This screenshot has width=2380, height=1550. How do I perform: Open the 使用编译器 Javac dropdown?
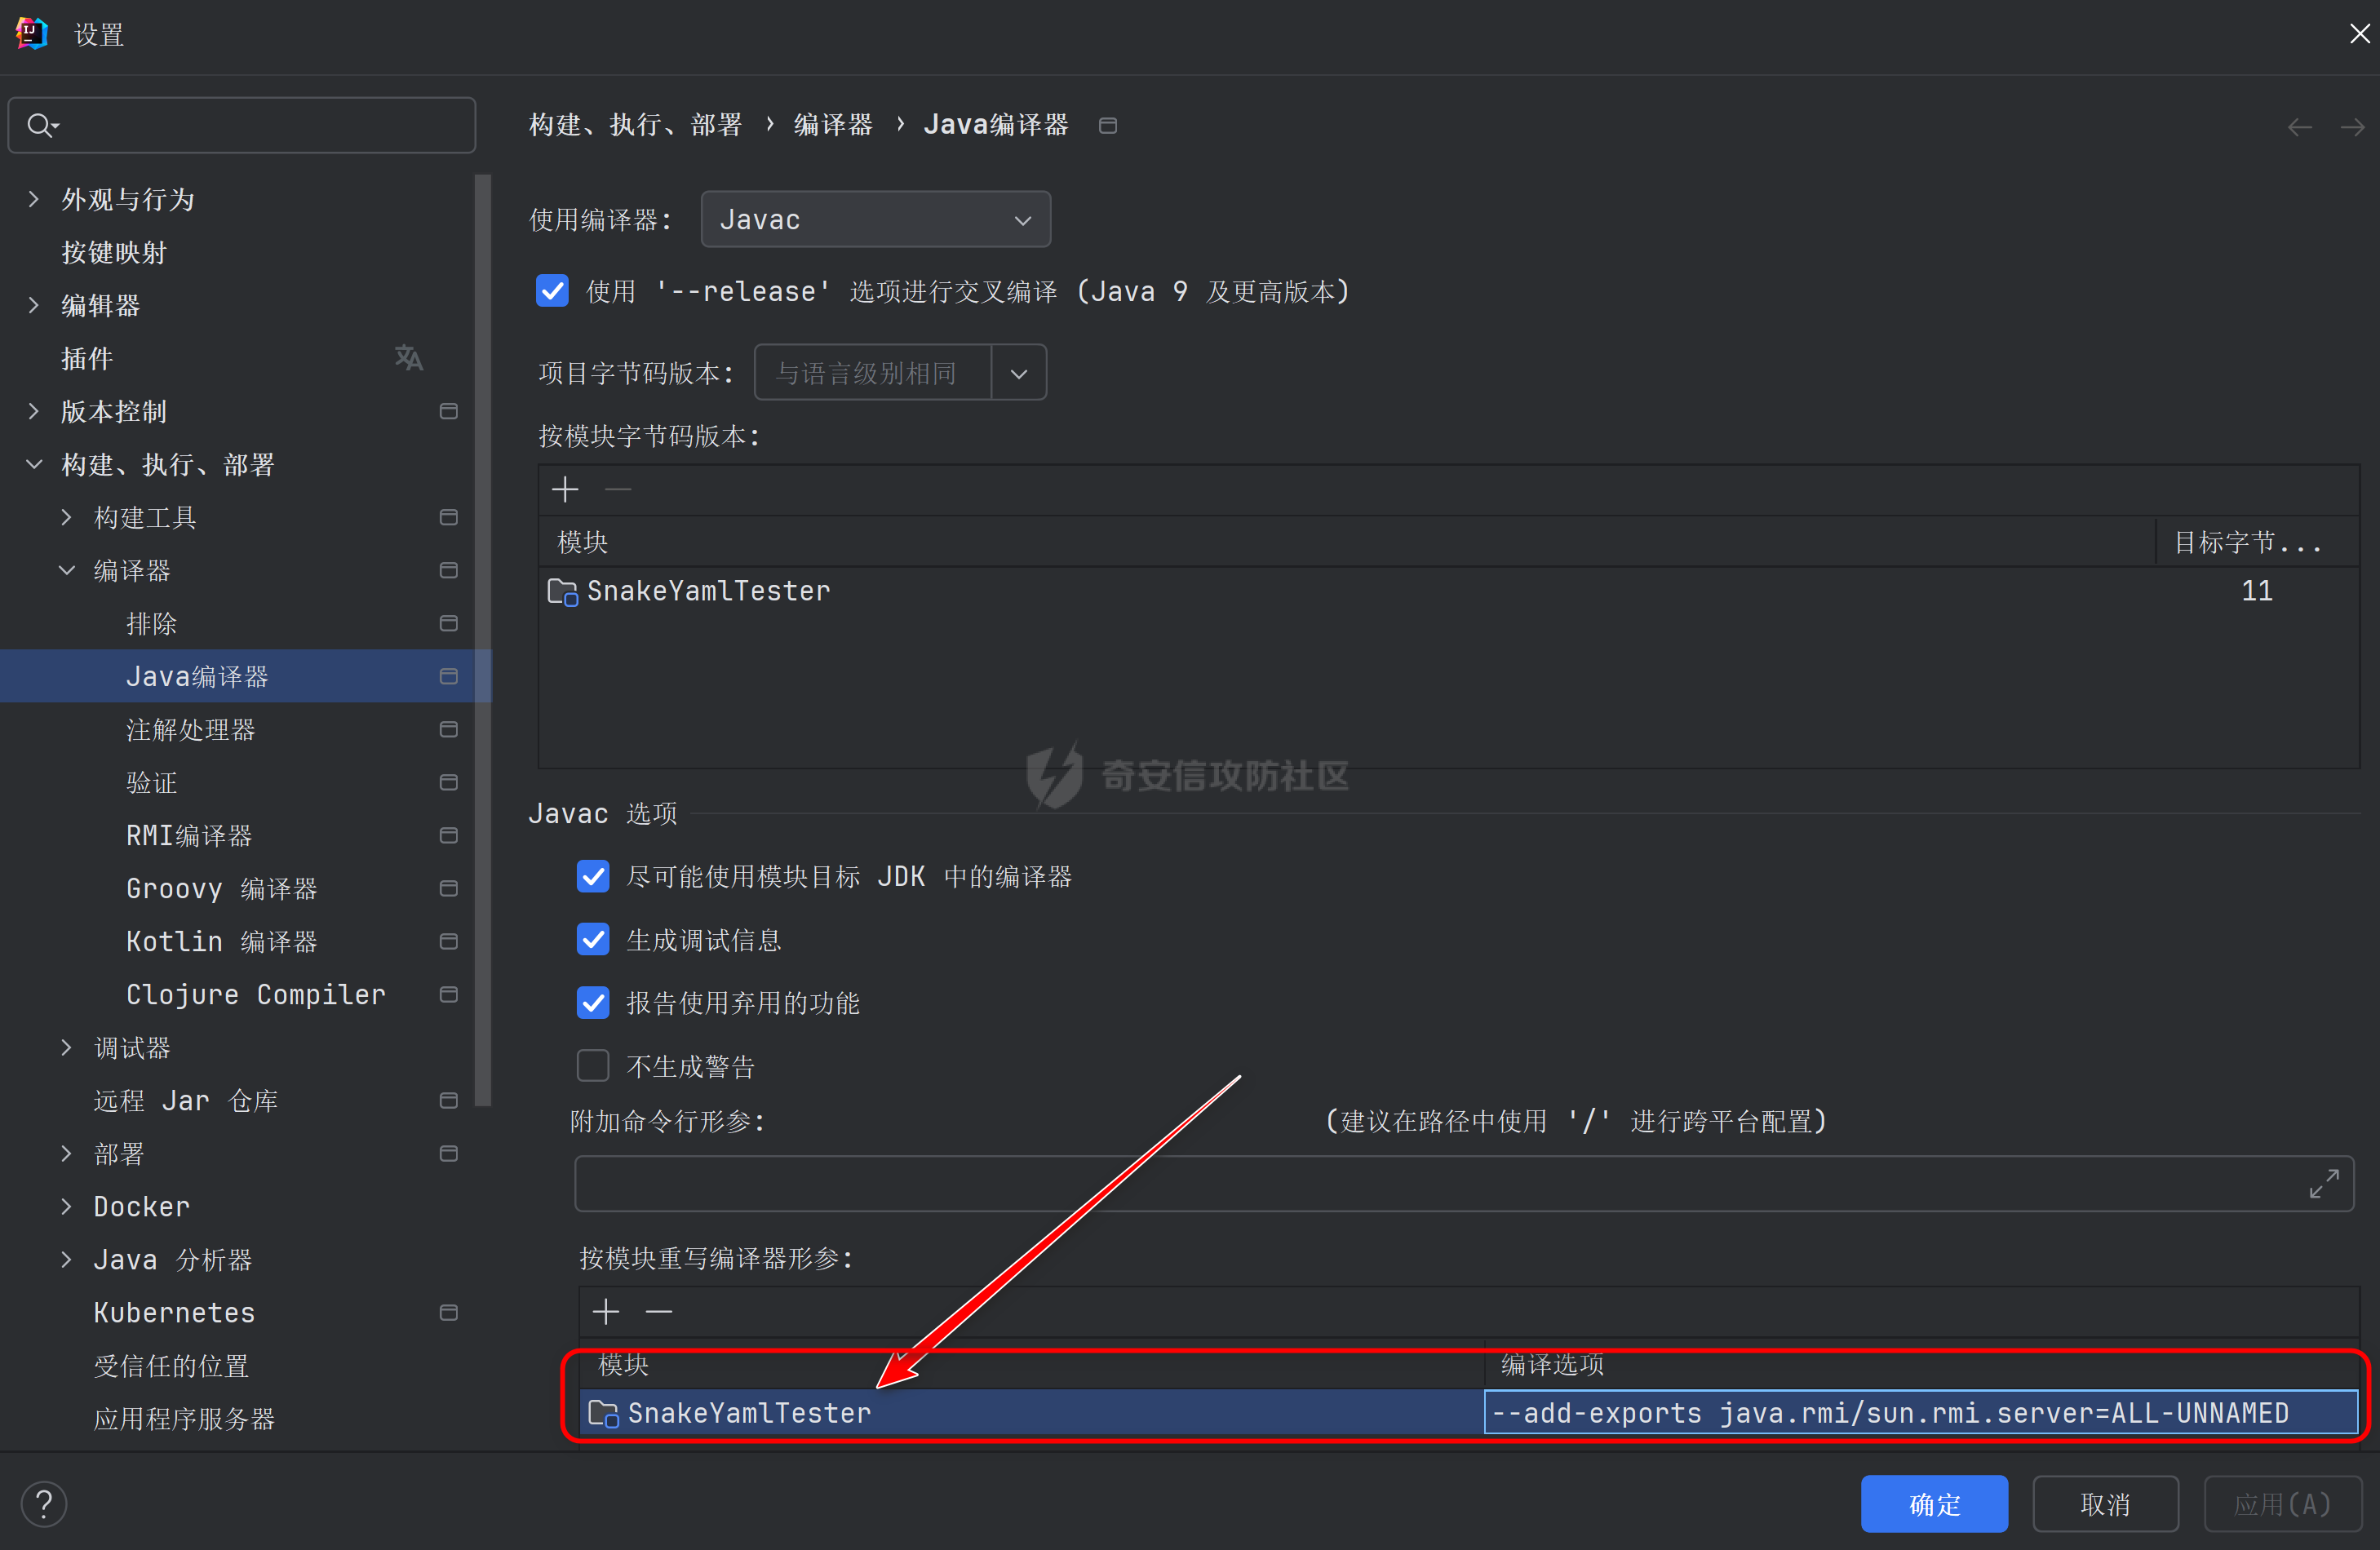click(x=876, y=219)
